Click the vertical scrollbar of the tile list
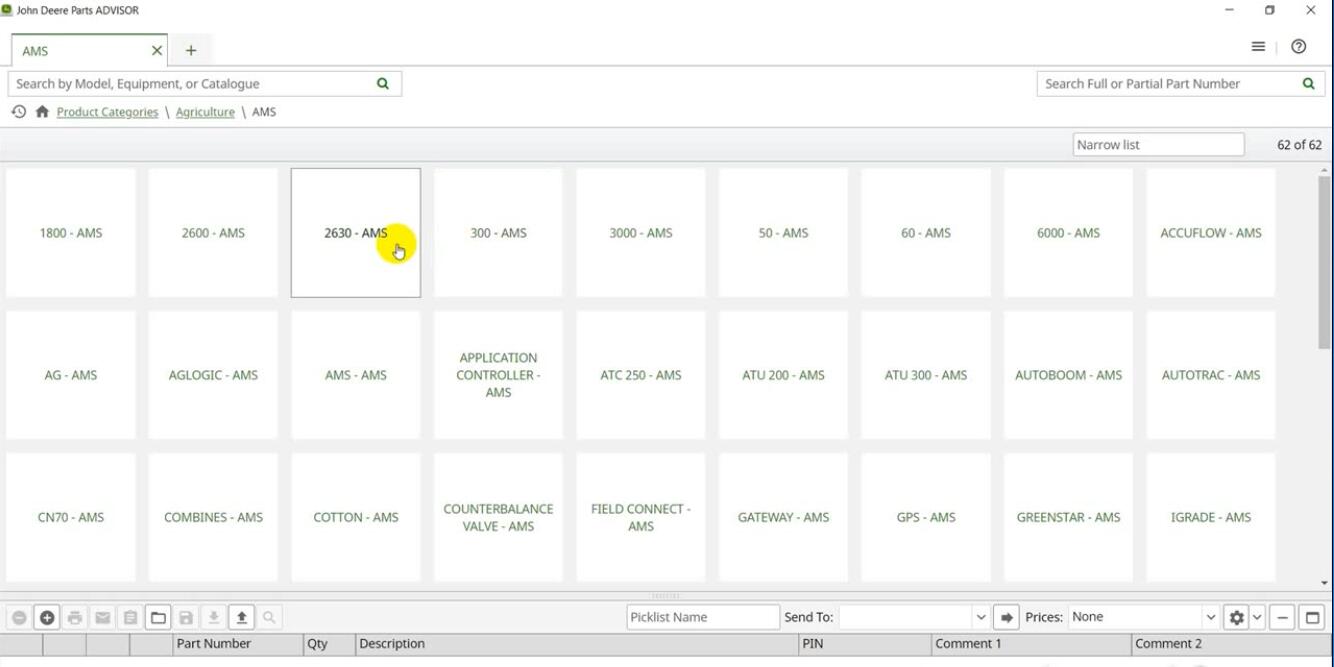Viewport: 1334px width, 667px height. tap(1325, 262)
